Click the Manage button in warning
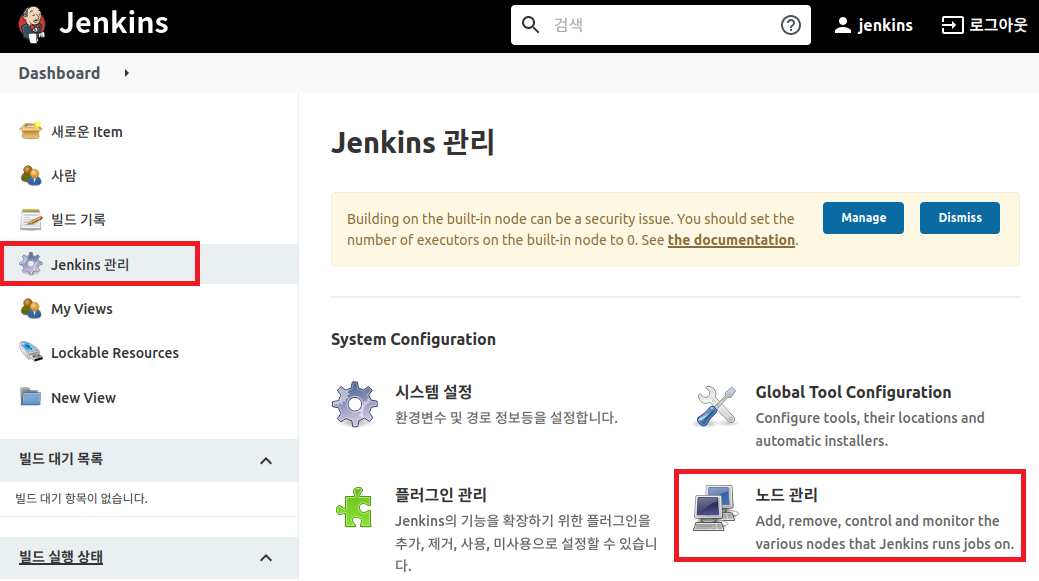Screen dimensions: 1039x581 click(863, 218)
